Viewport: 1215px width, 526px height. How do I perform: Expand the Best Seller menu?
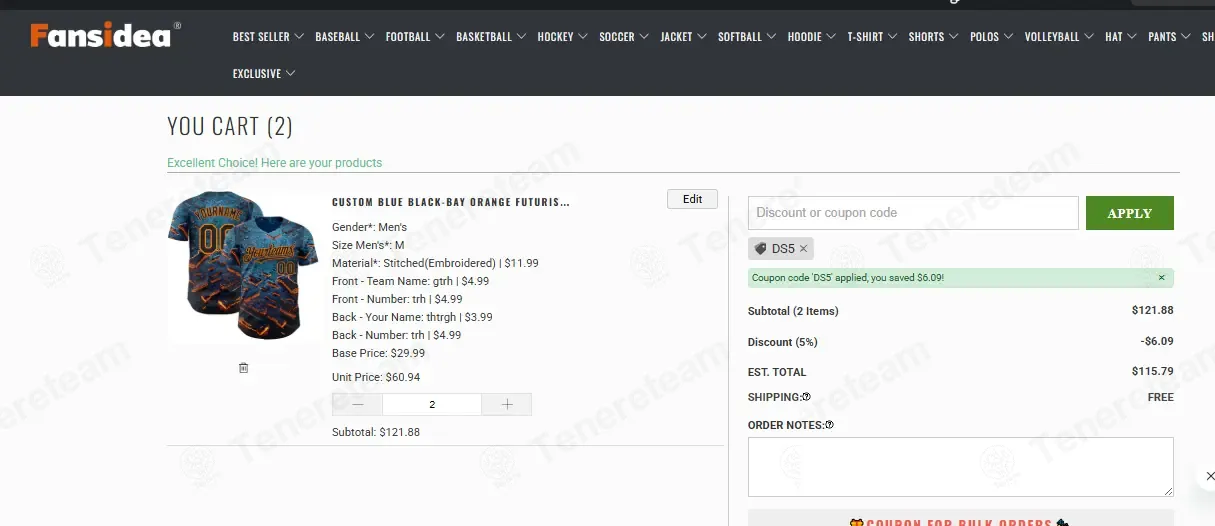pos(267,37)
